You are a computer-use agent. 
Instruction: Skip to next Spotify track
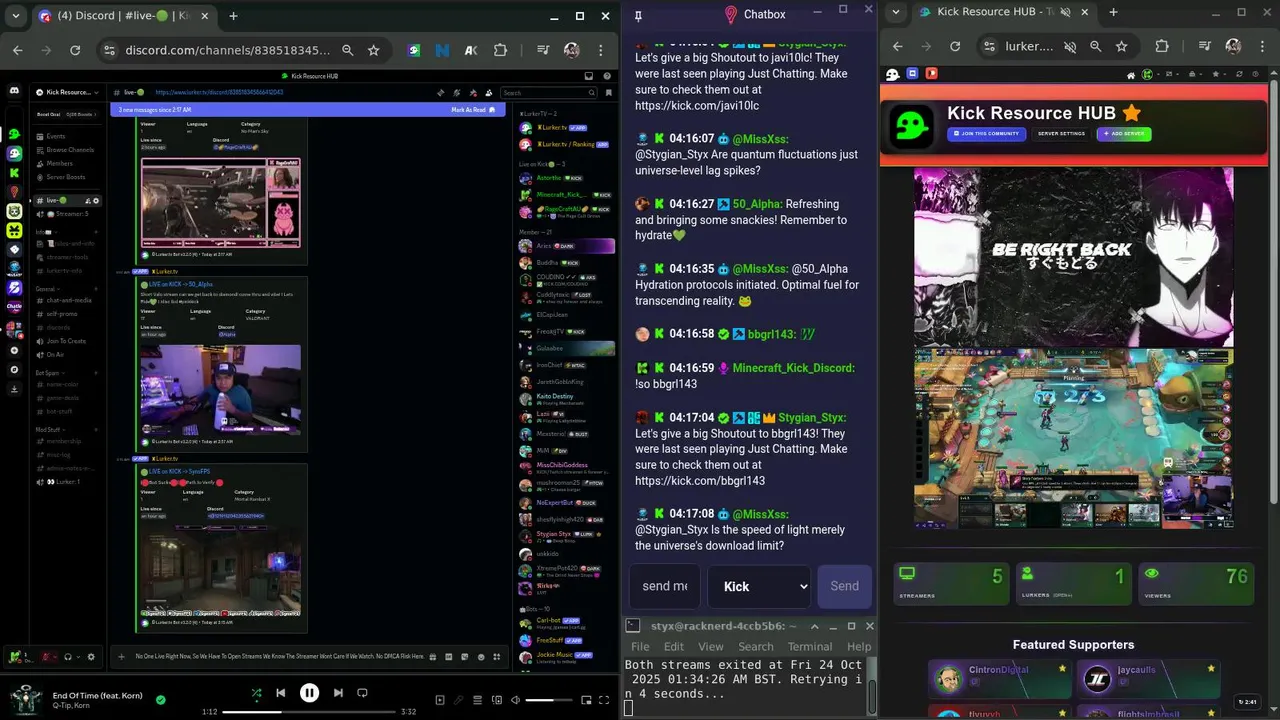coord(338,693)
